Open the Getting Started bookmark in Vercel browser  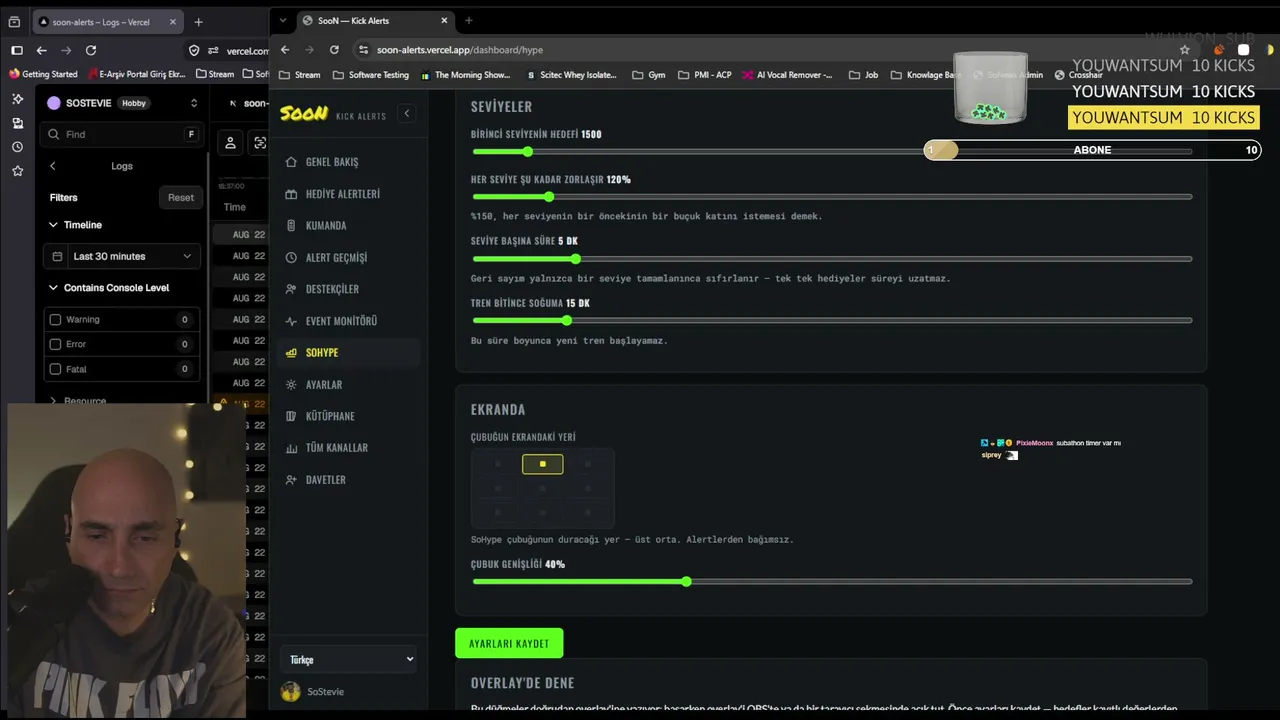click(43, 74)
